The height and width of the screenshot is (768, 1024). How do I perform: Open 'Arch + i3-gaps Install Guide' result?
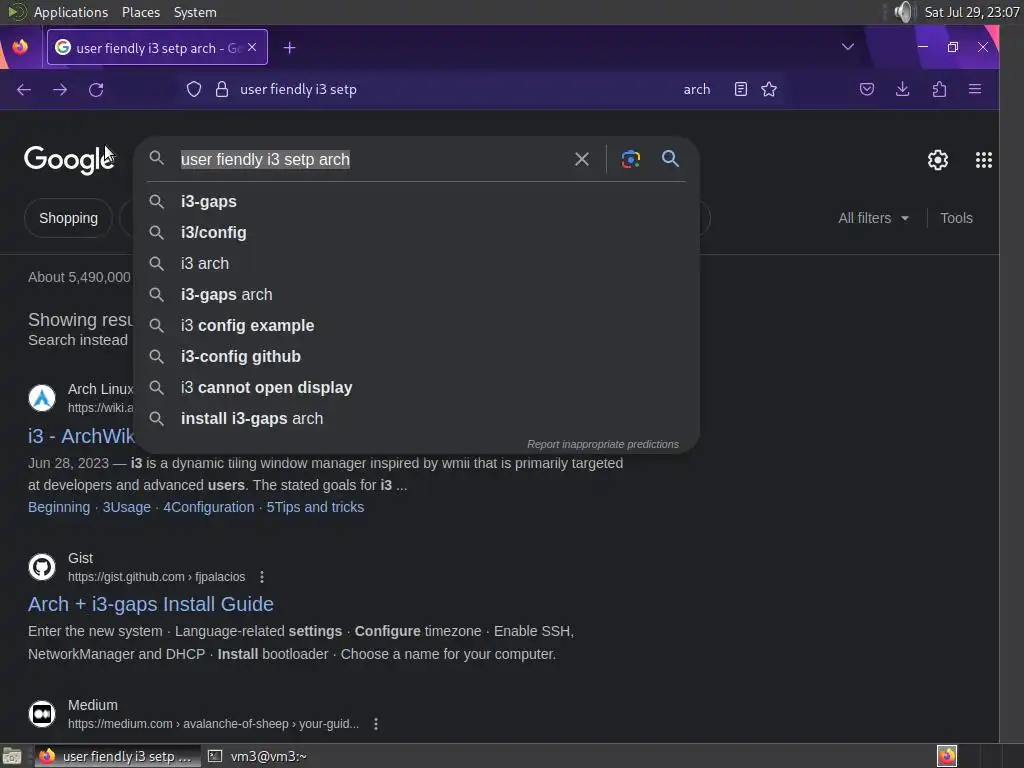[x=151, y=604]
